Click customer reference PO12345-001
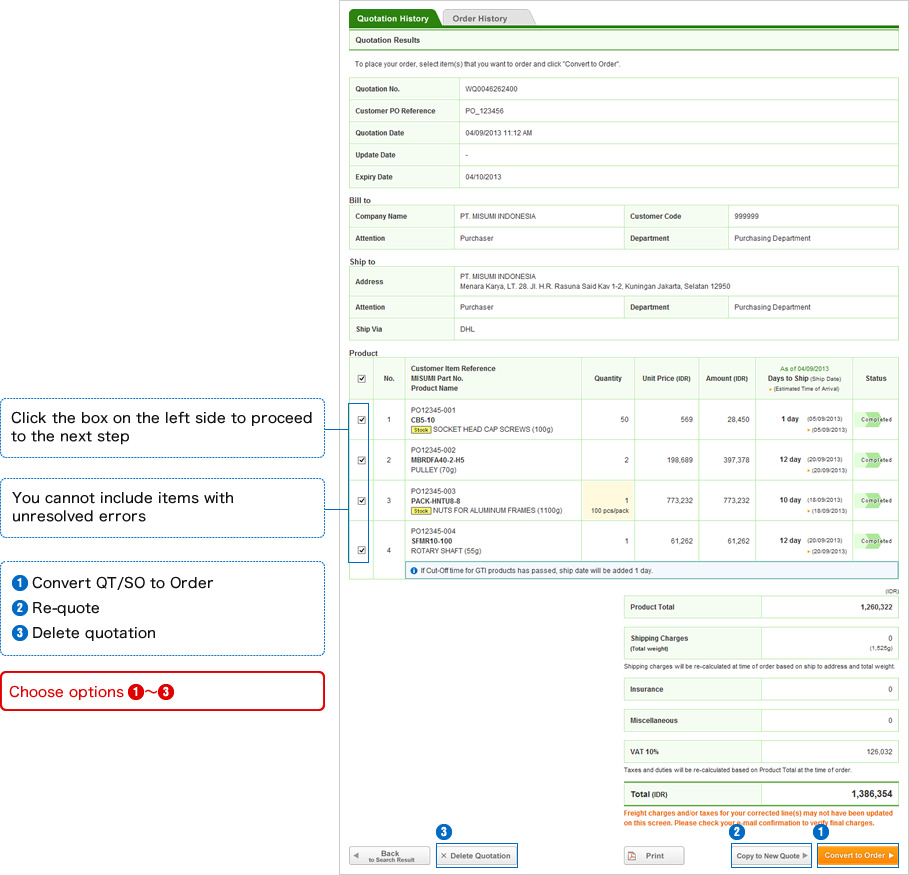Image resolution: width=909 pixels, height=875 pixels. (433, 411)
